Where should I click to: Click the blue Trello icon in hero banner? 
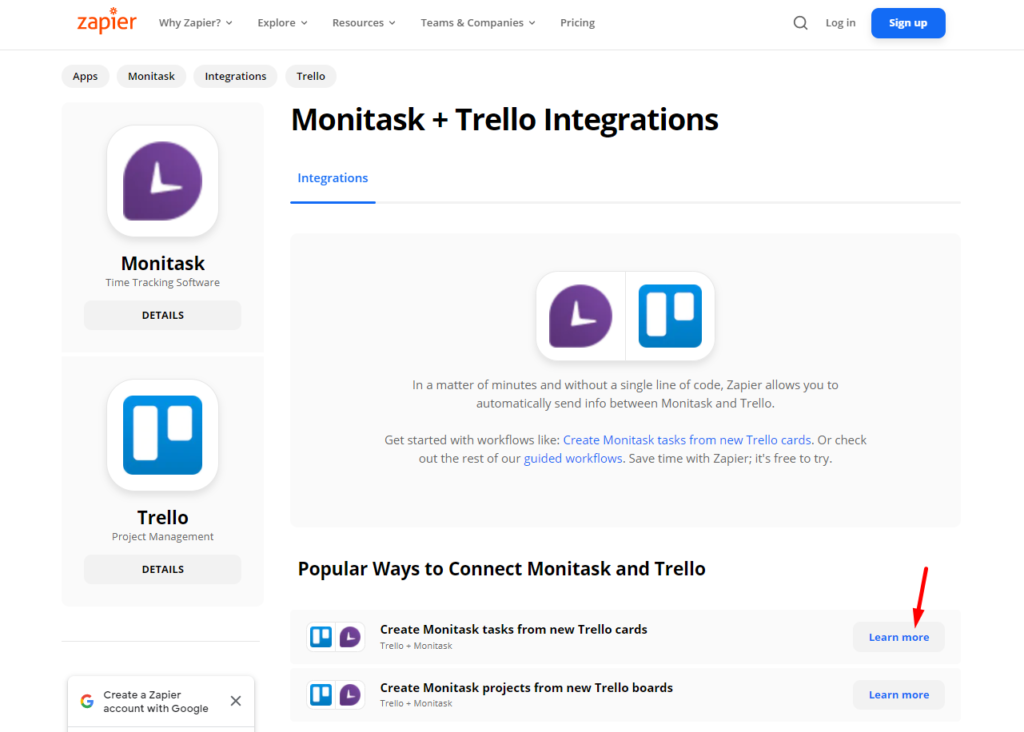(670, 316)
